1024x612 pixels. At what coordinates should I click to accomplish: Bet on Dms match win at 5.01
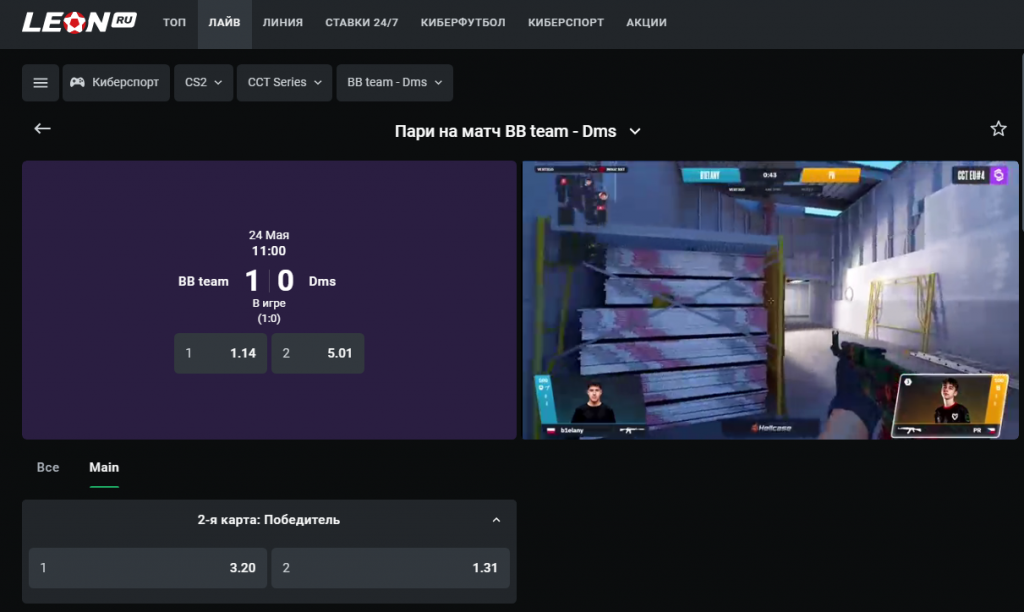[318, 353]
